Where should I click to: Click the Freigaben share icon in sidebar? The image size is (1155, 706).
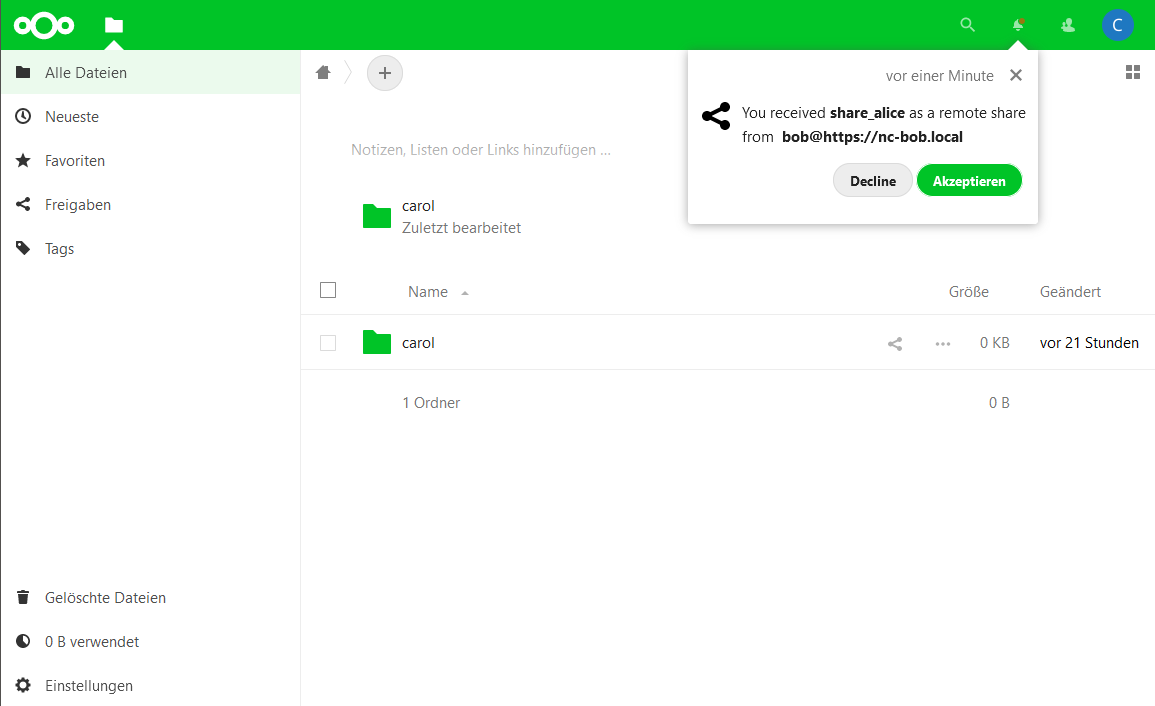coord(24,204)
